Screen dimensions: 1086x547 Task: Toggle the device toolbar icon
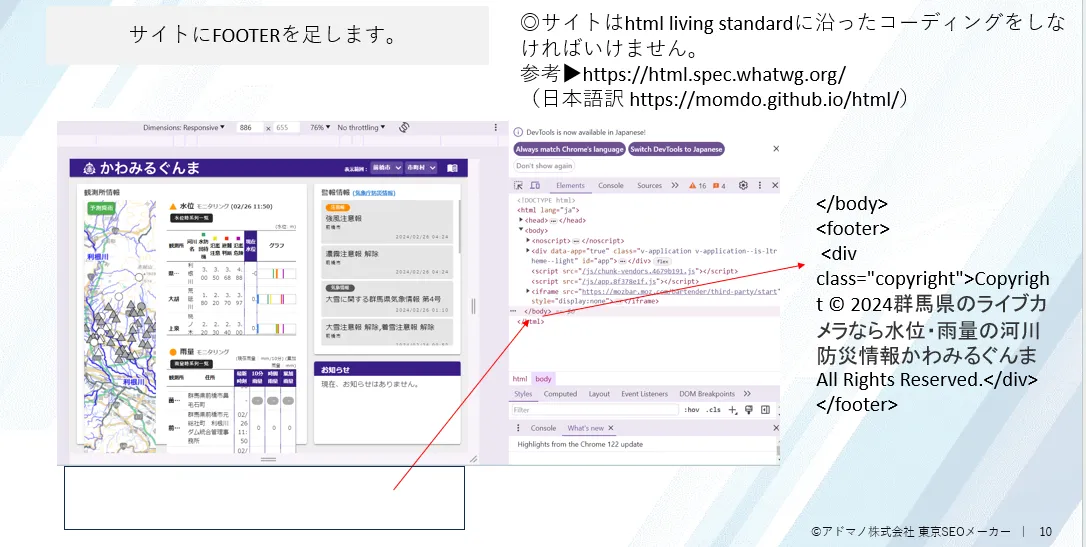(x=535, y=186)
